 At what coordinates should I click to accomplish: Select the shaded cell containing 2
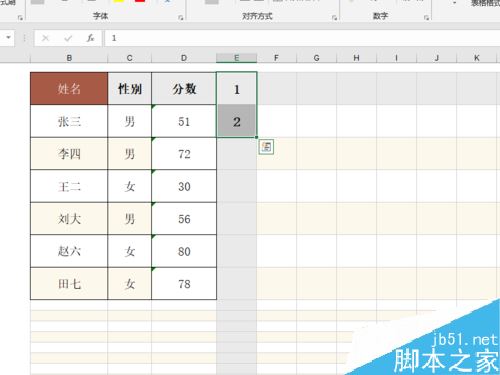pyautogui.click(x=237, y=121)
